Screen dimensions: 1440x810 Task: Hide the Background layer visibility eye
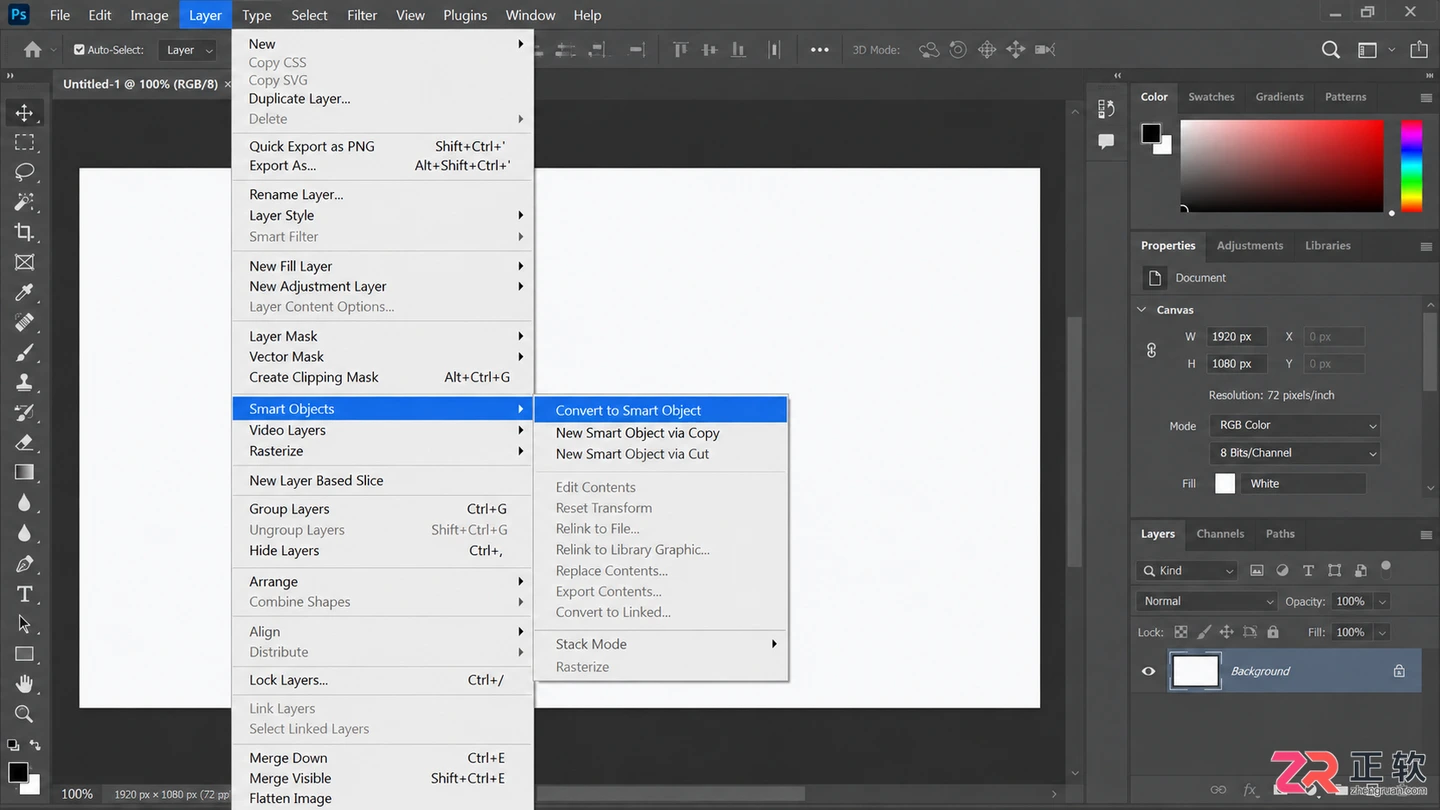[x=1148, y=671]
